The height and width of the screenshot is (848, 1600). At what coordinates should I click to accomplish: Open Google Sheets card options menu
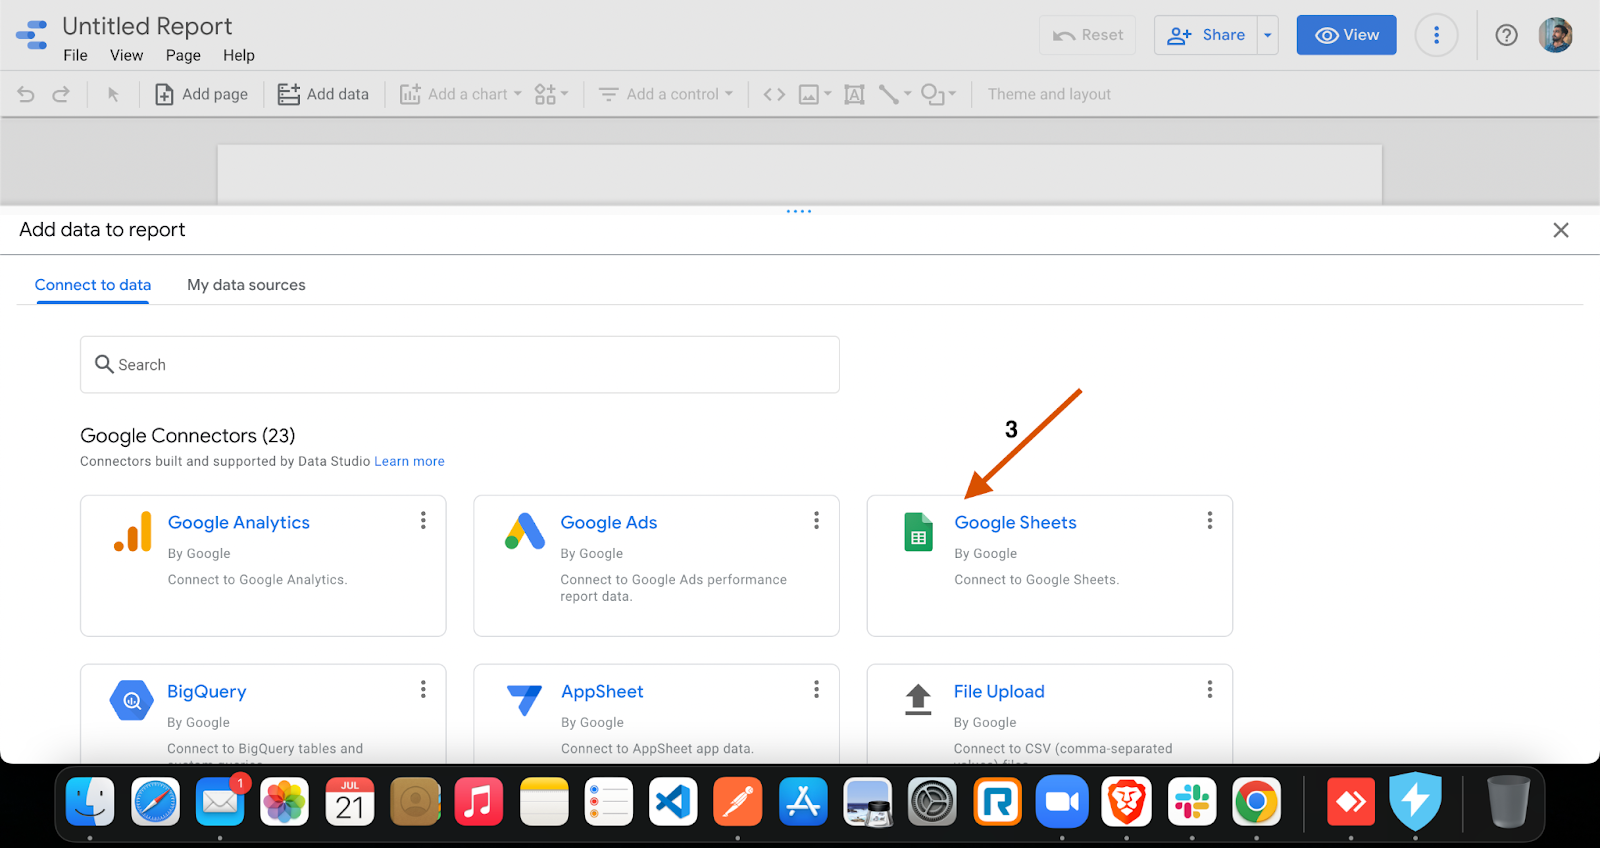coord(1209,520)
